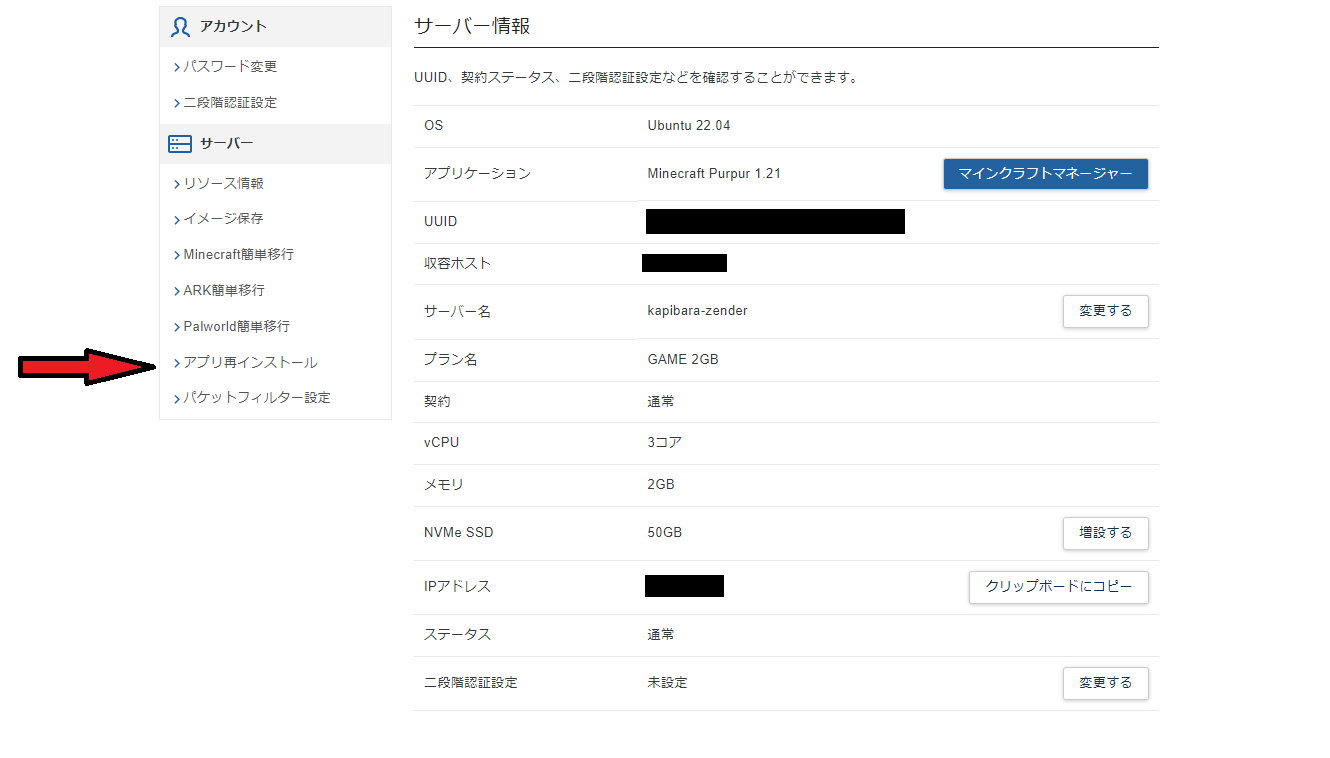Viewport: 1330px width, 758px height.
Task: Copy IP address with クリップボードにコピー
Action: pyautogui.click(x=1058, y=587)
